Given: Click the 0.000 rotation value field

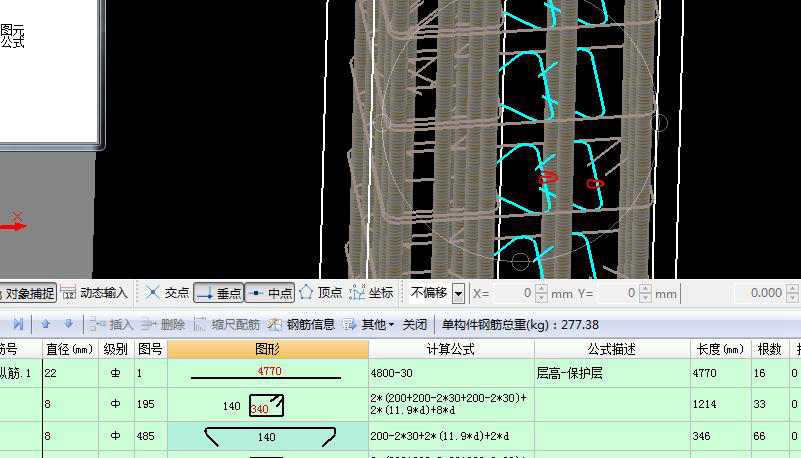Looking at the screenshot, I should 760,293.
